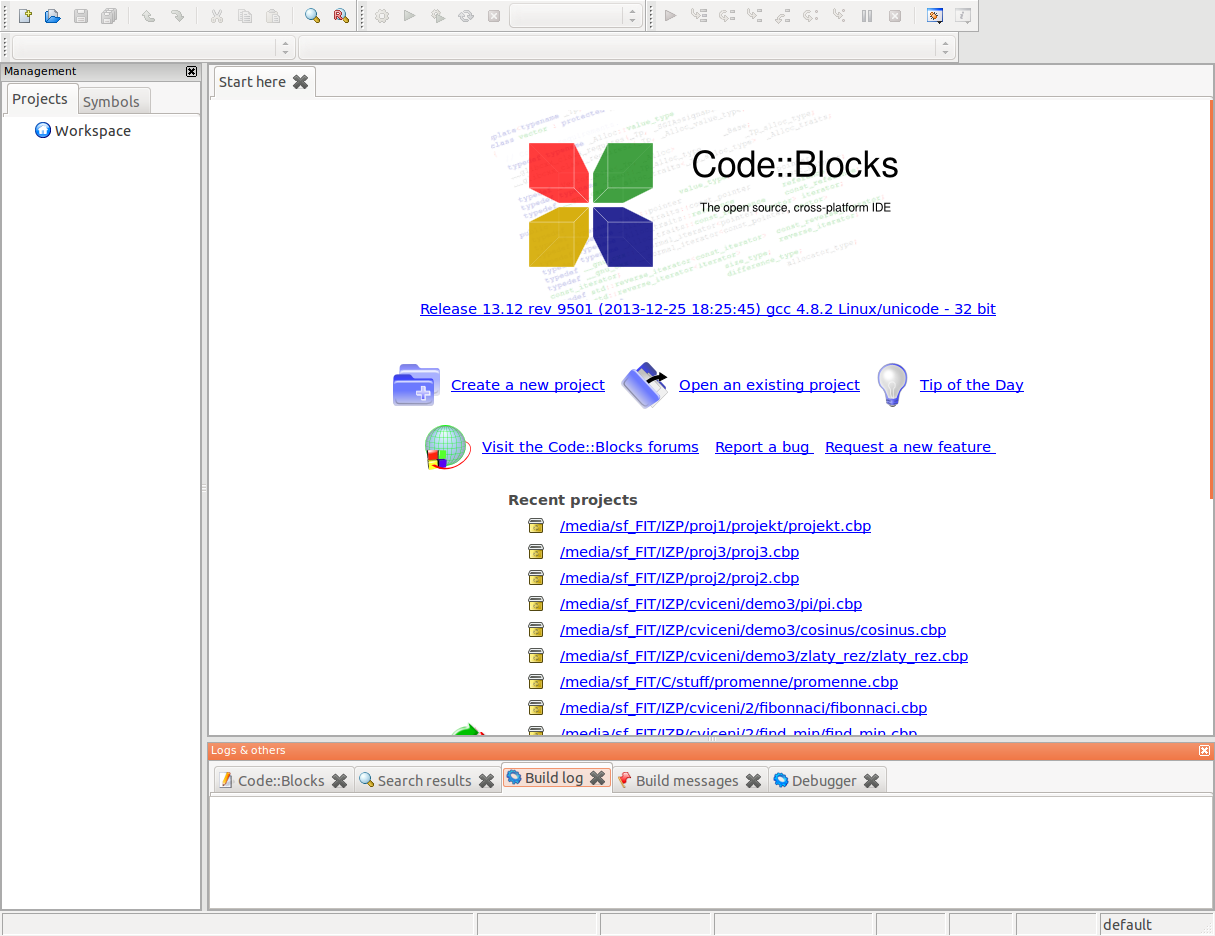
Task: Open the Create a new project link
Action: [527, 384]
